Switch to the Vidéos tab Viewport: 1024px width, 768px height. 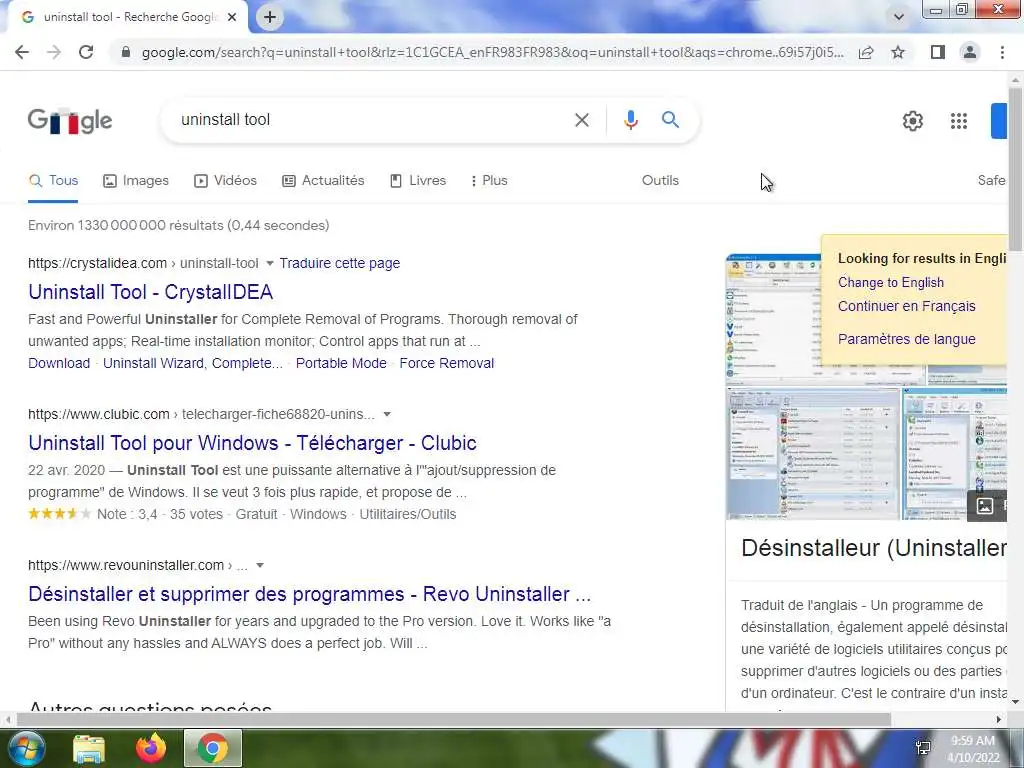click(225, 181)
